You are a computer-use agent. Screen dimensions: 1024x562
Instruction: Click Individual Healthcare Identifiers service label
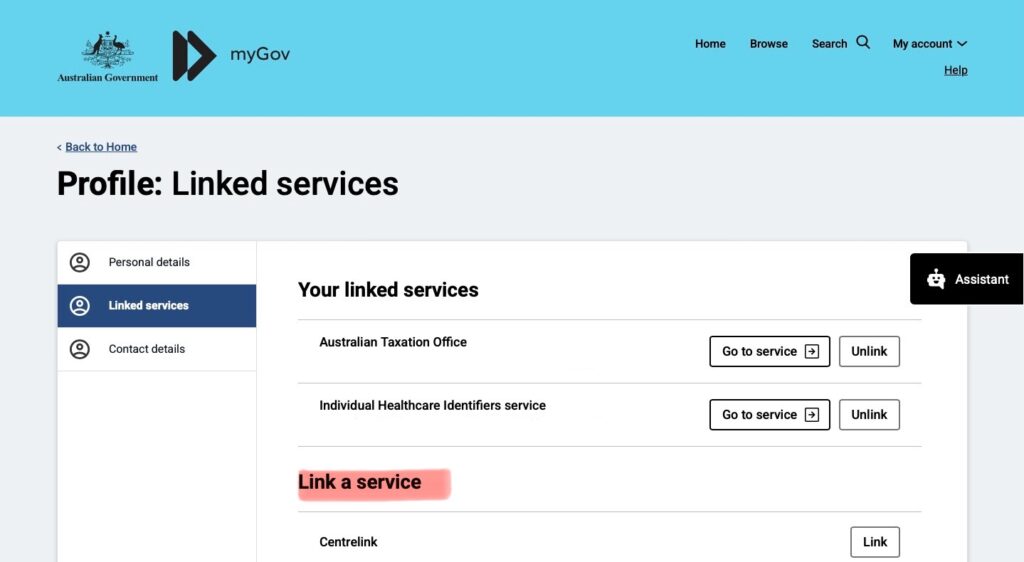point(432,405)
